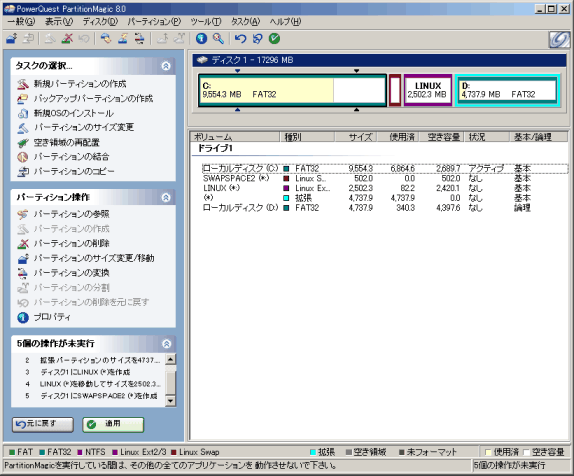Click the green checkmark apply toolbar icon
This screenshot has width=574, height=476.
coord(274,38)
